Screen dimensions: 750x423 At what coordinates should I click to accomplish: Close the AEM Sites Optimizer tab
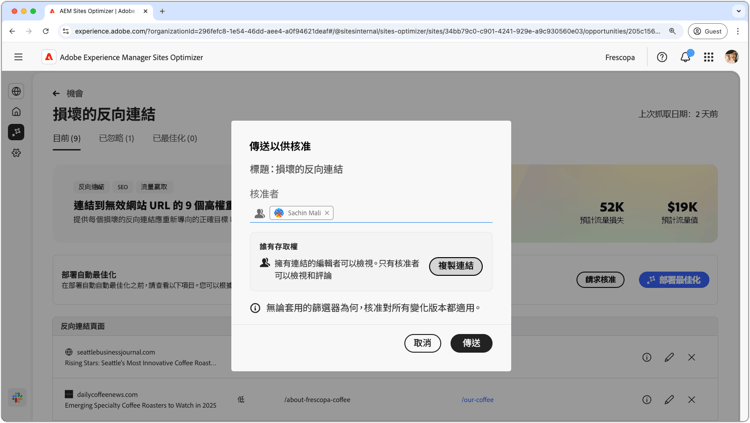coord(145,11)
